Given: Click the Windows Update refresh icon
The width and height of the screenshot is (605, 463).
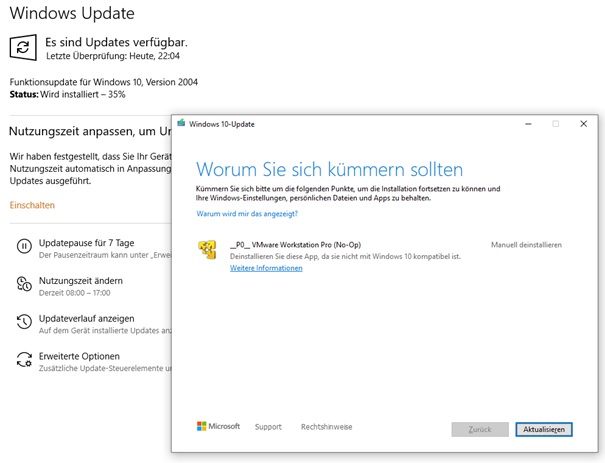Looking at the screenshot, I should click(x=23, y=47).
